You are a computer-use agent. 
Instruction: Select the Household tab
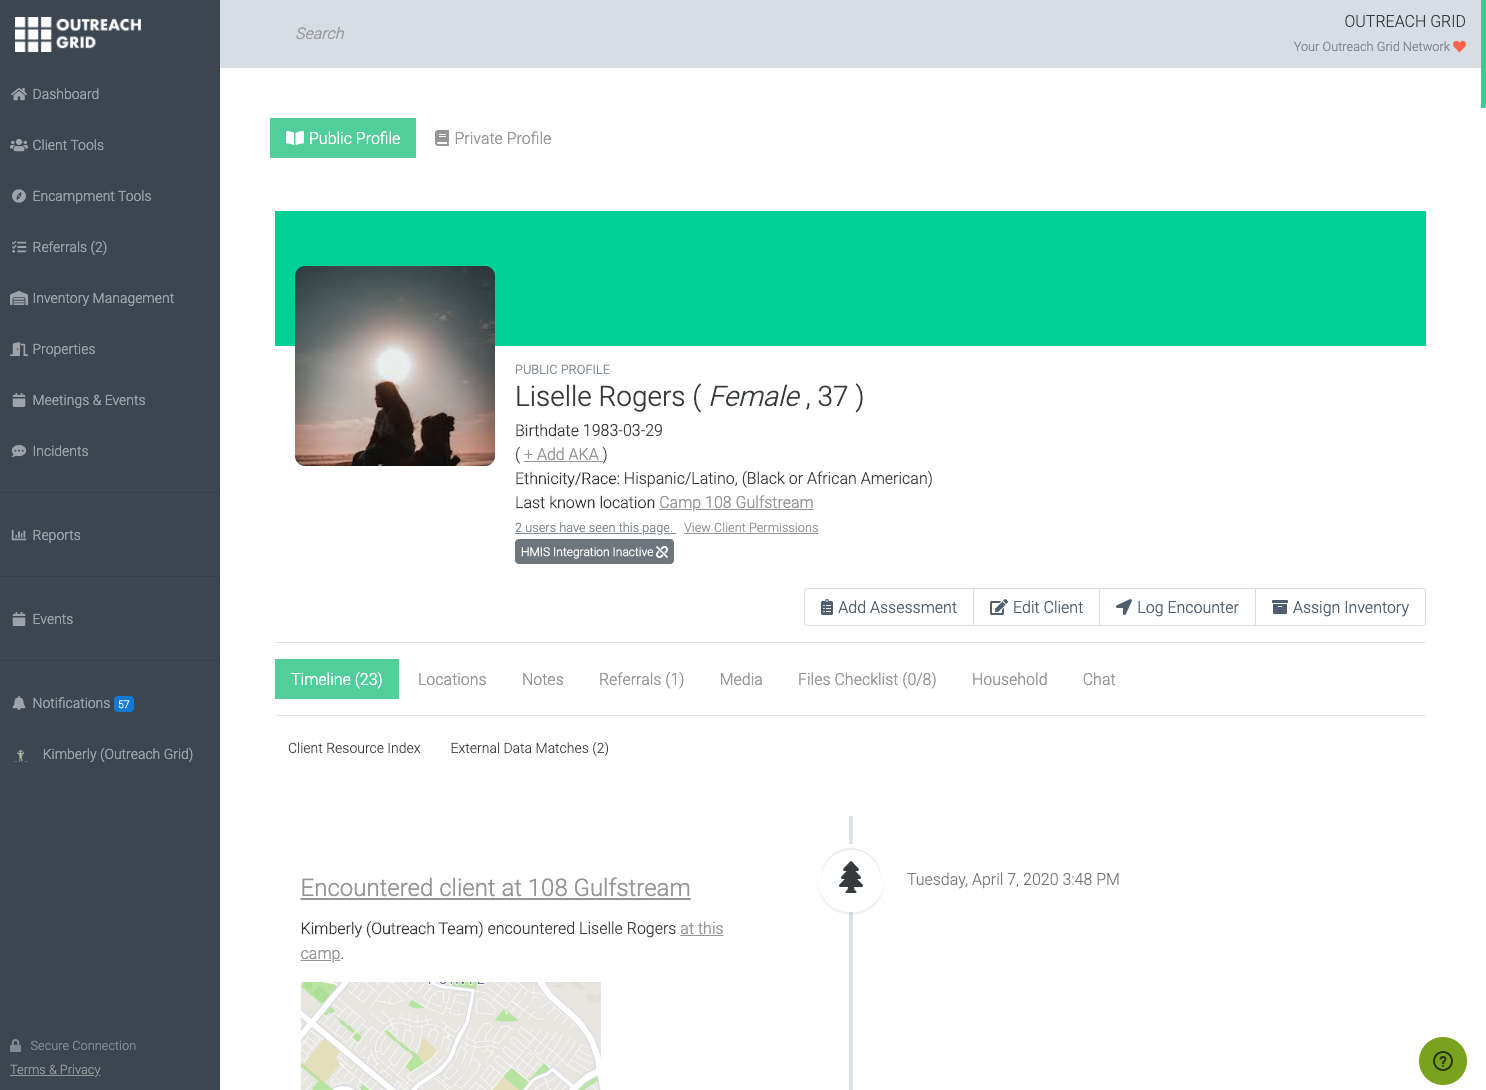(x=1009, y=679)
